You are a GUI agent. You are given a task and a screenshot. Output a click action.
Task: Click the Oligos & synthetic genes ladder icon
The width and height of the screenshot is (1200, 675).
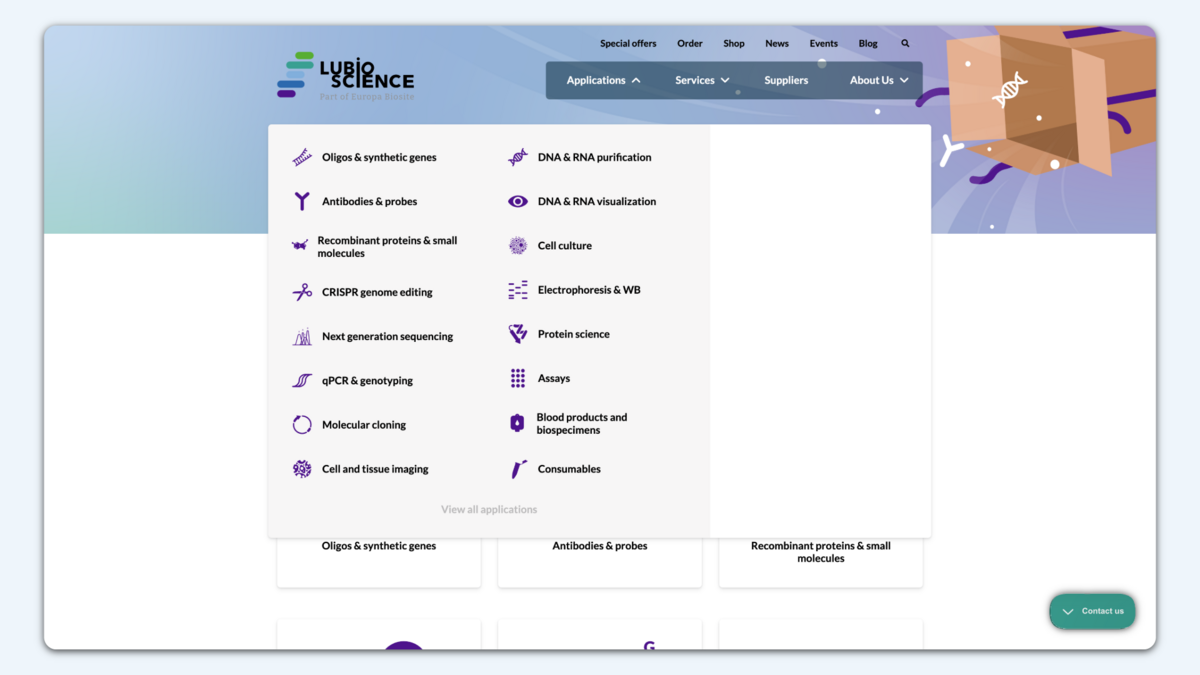pyautogui.click(x=302, y=157)
